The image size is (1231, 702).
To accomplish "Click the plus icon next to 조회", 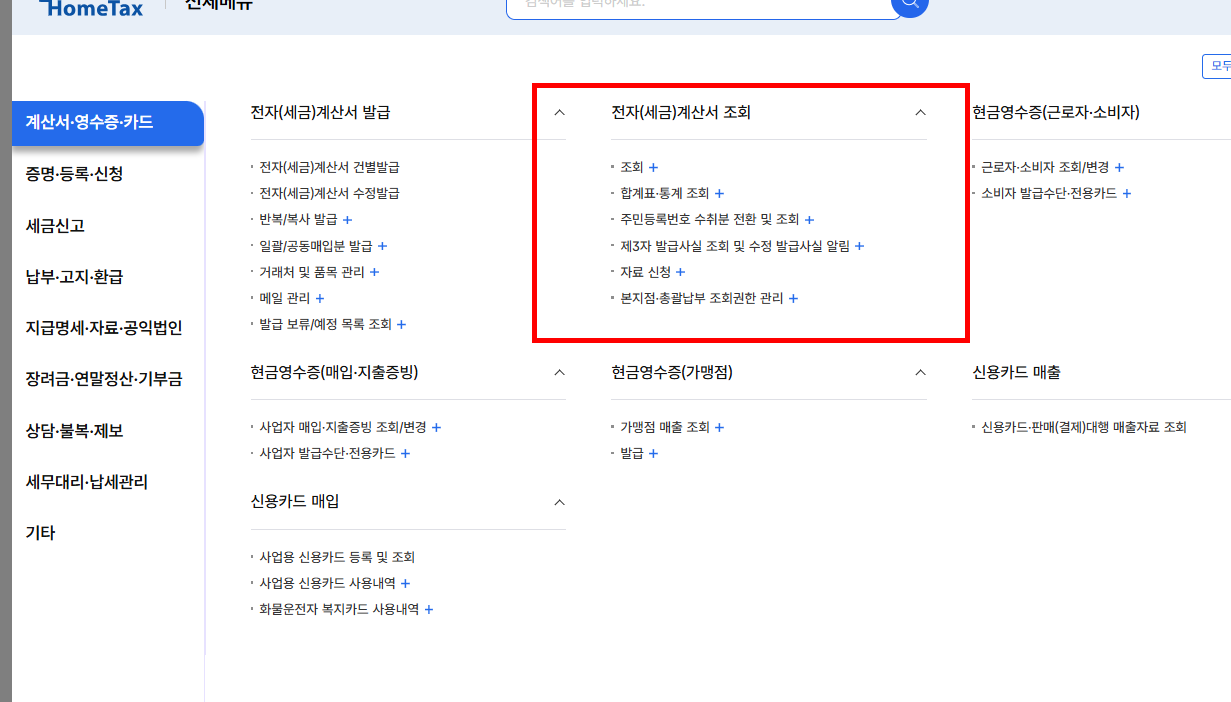I will click(655, 167).
